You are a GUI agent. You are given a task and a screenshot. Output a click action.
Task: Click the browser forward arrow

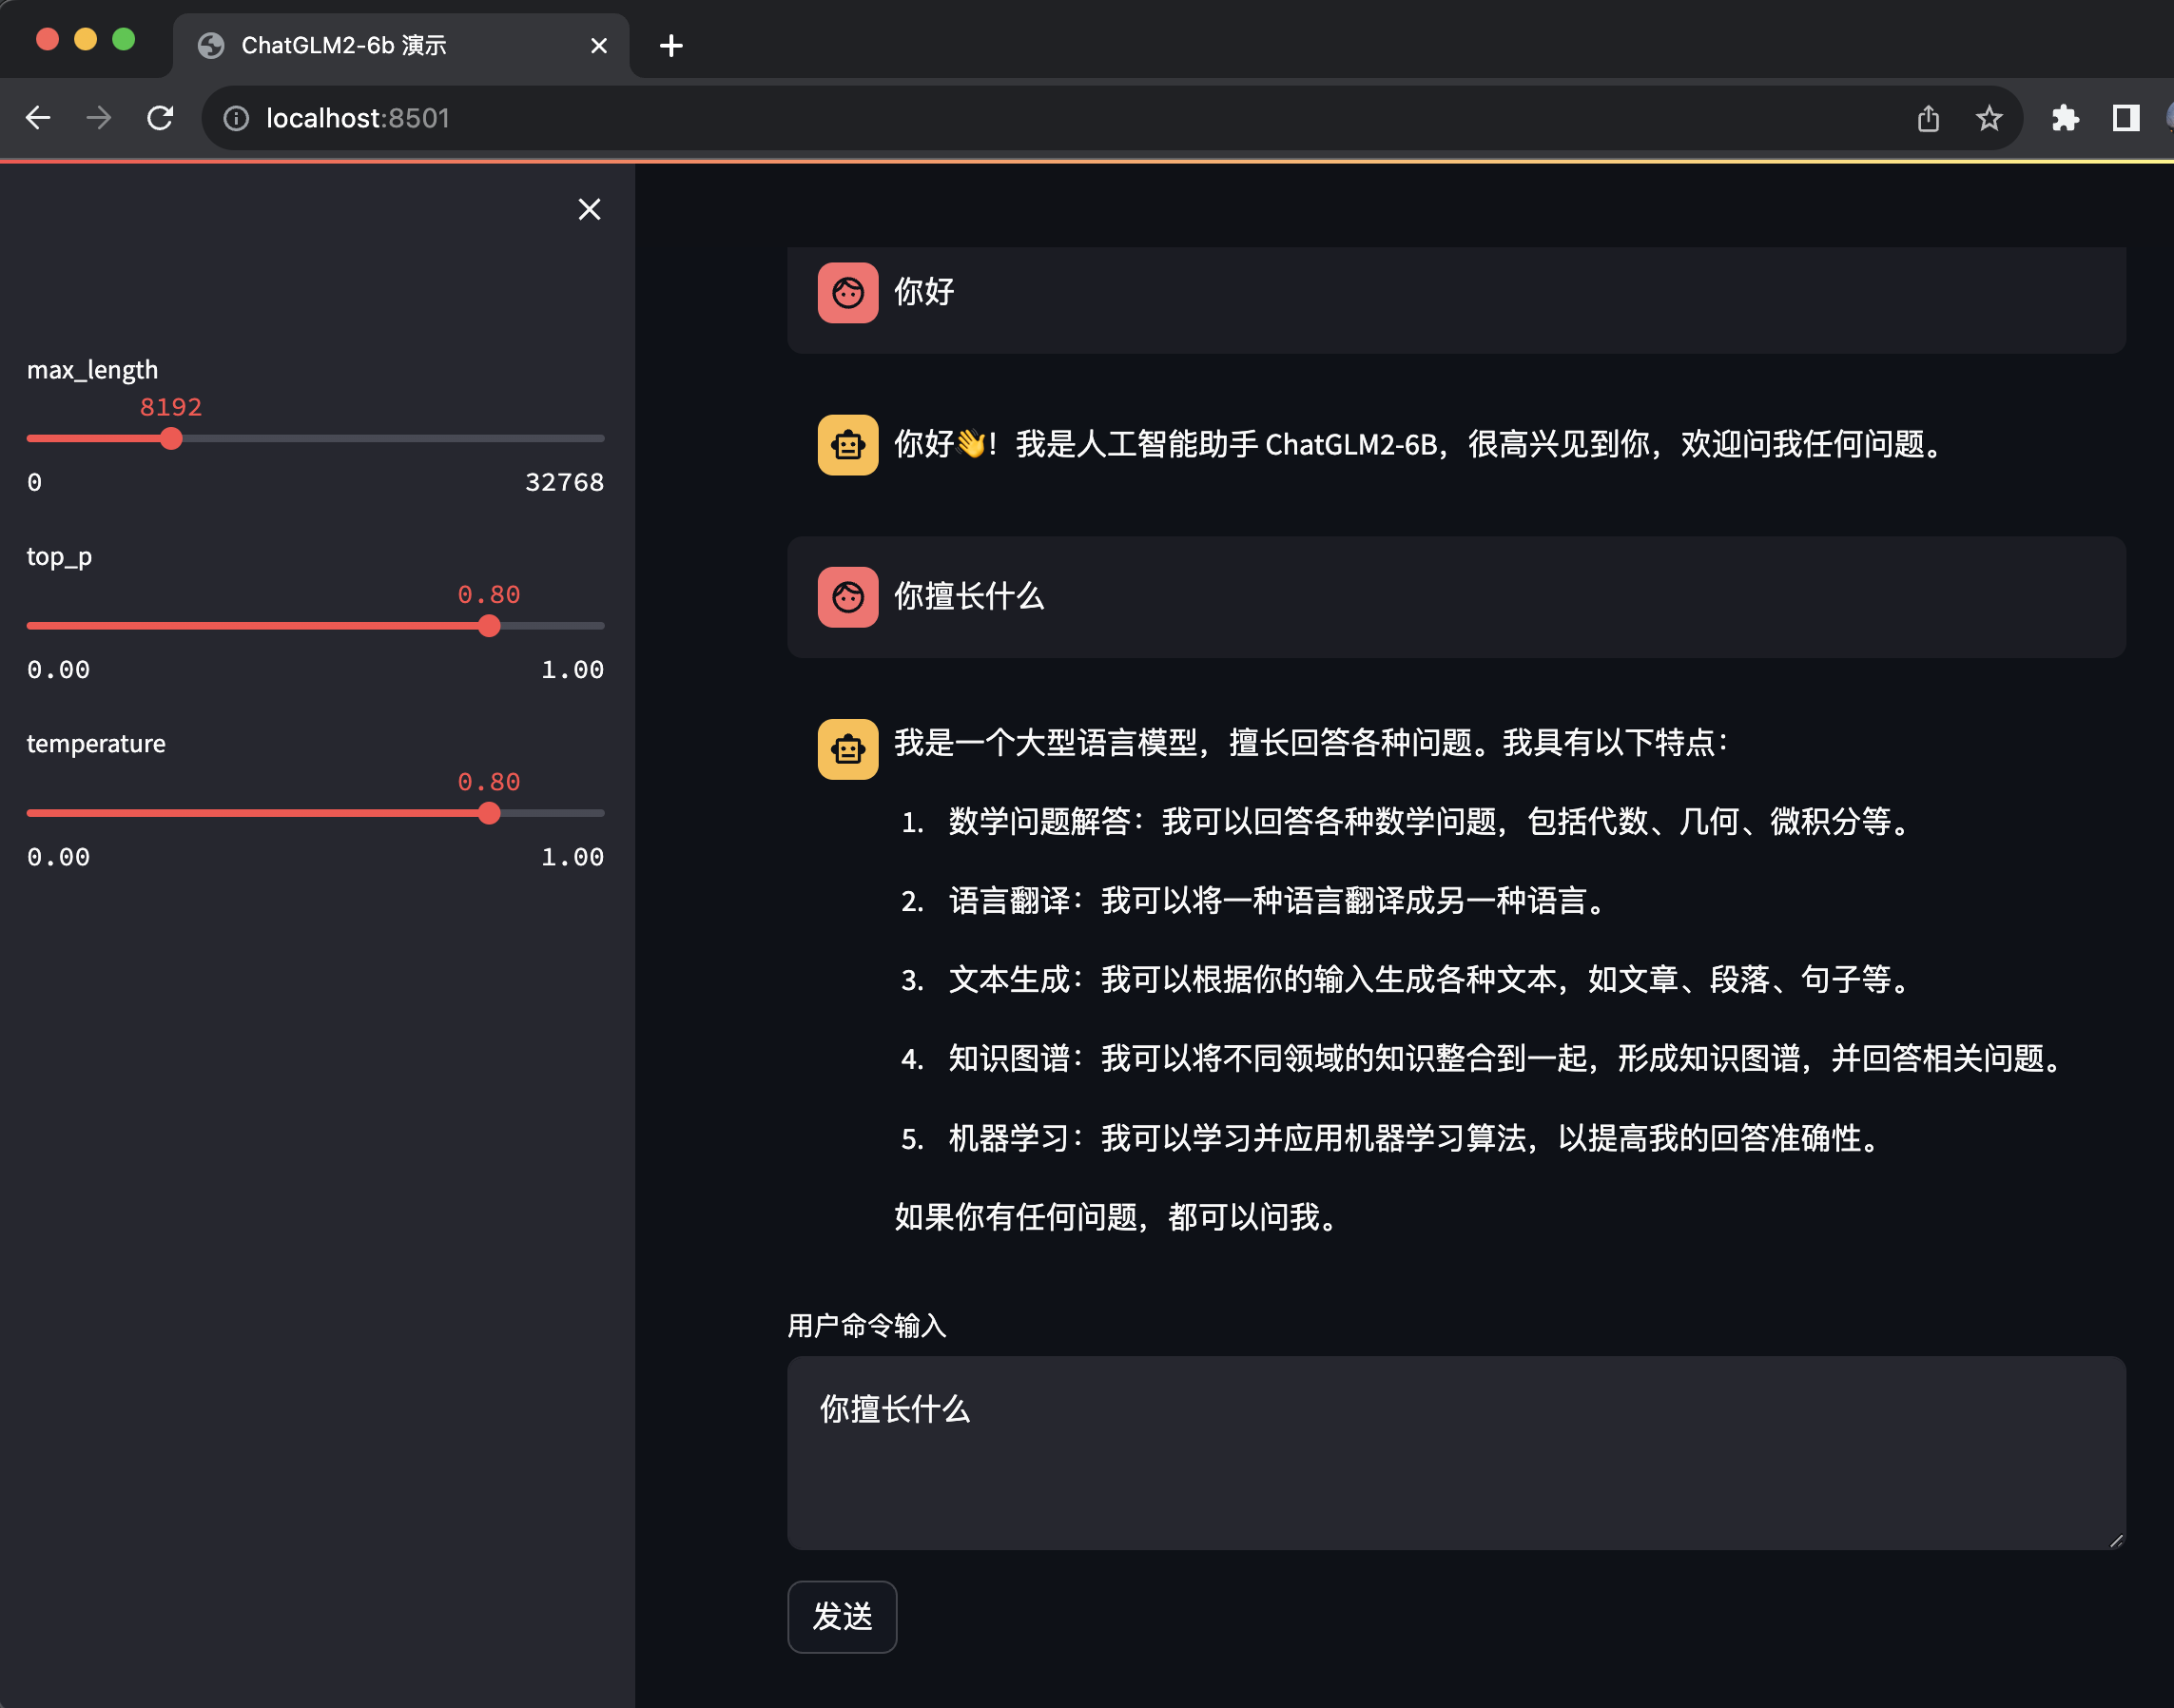click(99, 118)
